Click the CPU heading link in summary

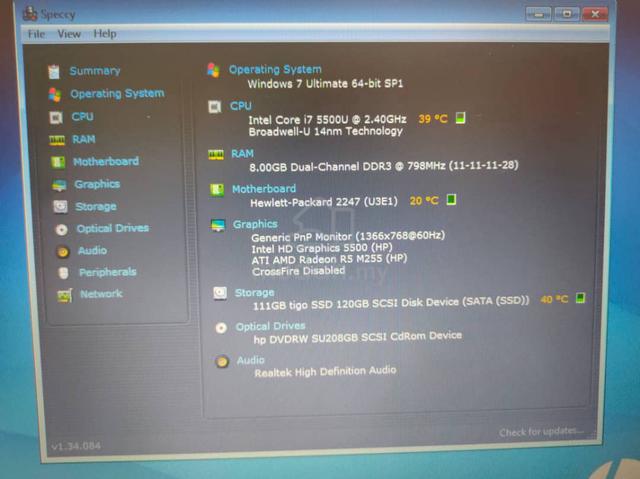coord(241,106)
